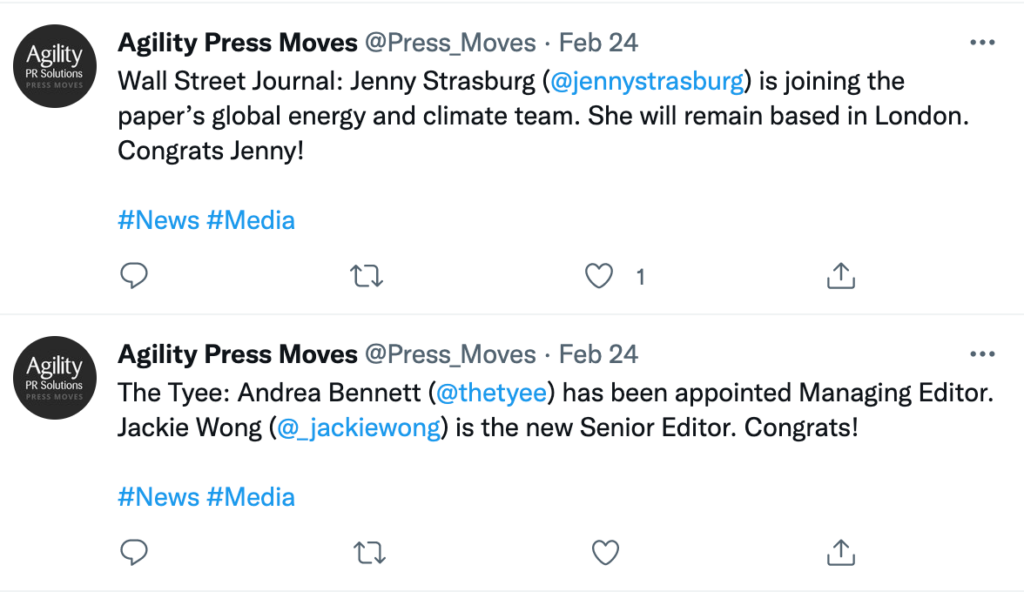Click #Media hashtag in first tweet
Image resolution: width=1024 pixels, height=592 pixels.
pyautogui.click(x=250, y=220)
